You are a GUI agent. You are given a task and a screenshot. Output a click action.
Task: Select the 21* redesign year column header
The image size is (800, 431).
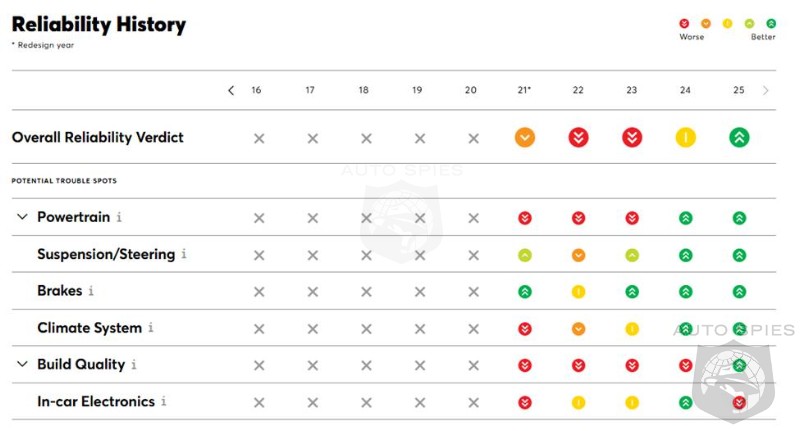524,90
